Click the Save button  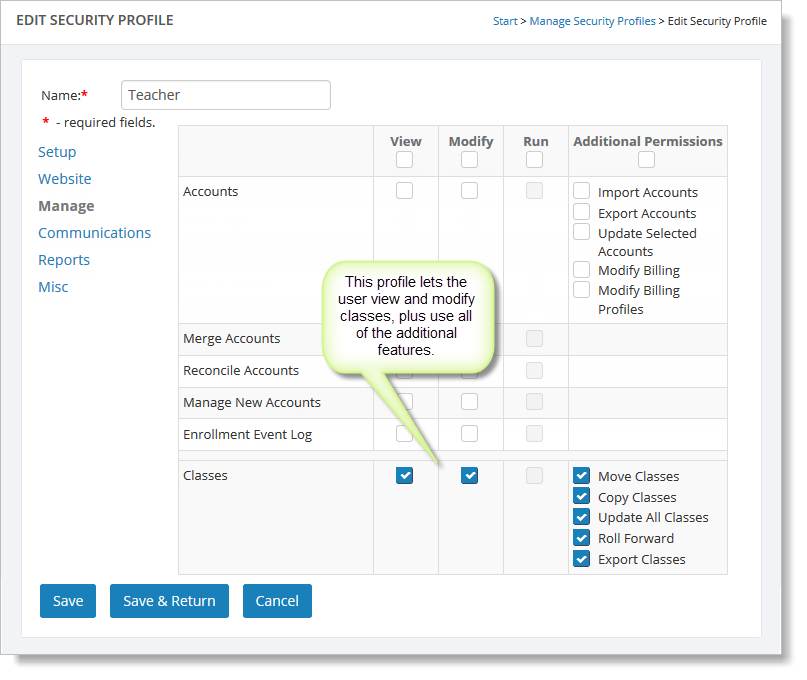click(68, 601)
